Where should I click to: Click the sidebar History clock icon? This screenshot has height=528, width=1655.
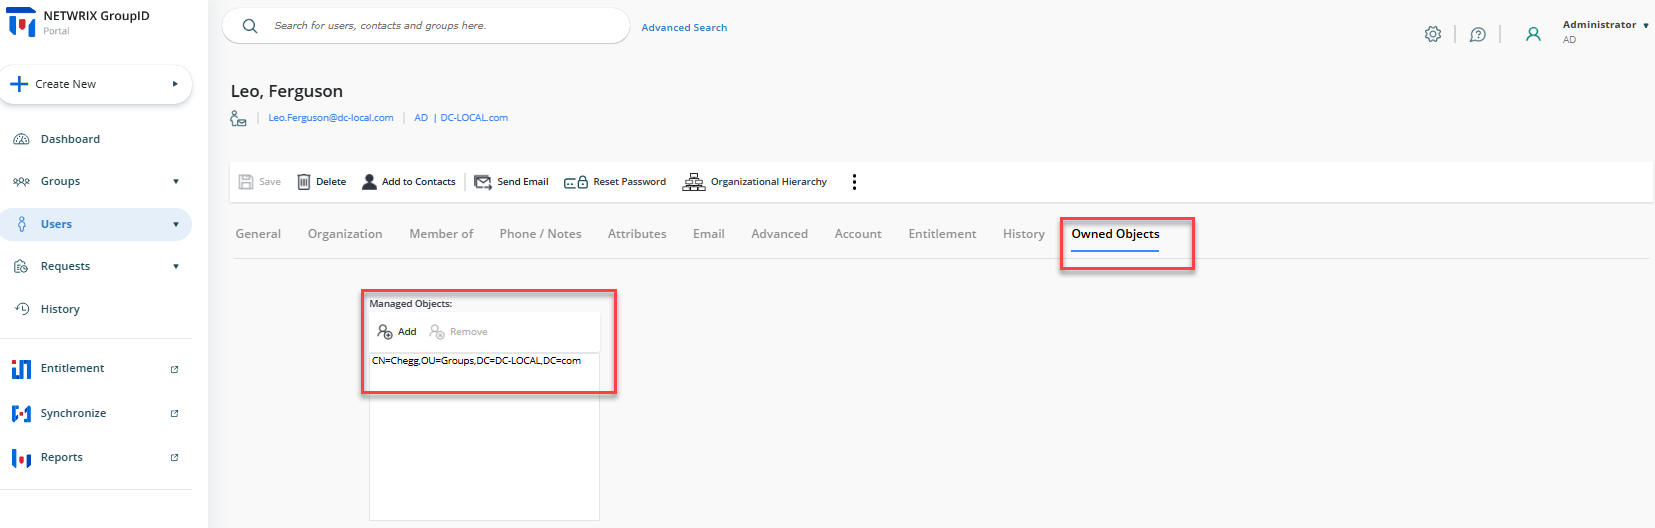pyautogui.click(x=21, y=309)
